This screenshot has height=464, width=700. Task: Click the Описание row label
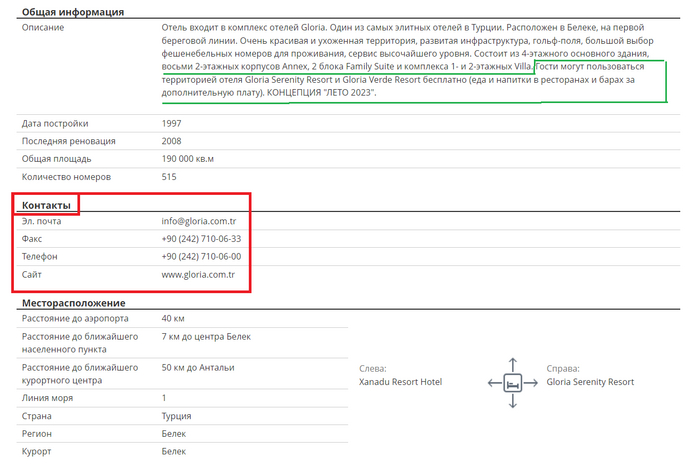(43, 28)
